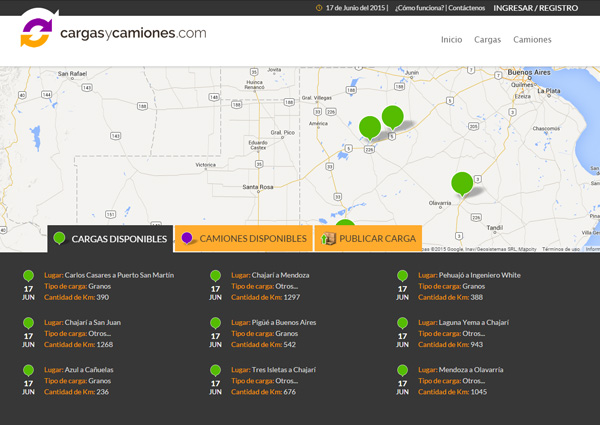Click the Contáctenos link in header
Viewport: 600px width, 425px height.
[x=466, y=8]
